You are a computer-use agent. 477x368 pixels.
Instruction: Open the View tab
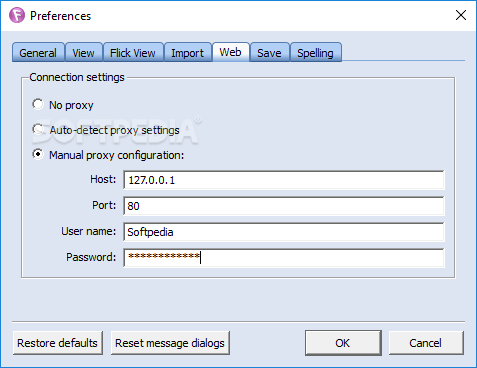pos(83,53)
